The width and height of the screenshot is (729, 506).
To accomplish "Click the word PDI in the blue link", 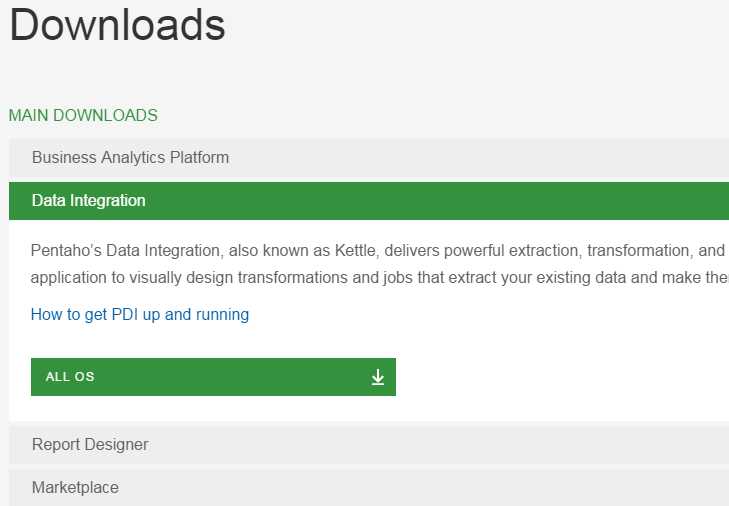I will tap(125, 314).
